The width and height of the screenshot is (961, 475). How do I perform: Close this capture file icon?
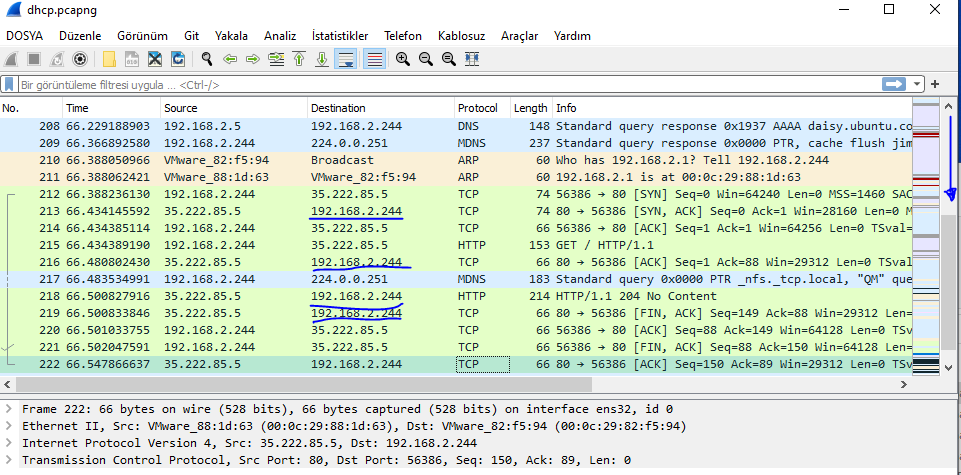154,59
